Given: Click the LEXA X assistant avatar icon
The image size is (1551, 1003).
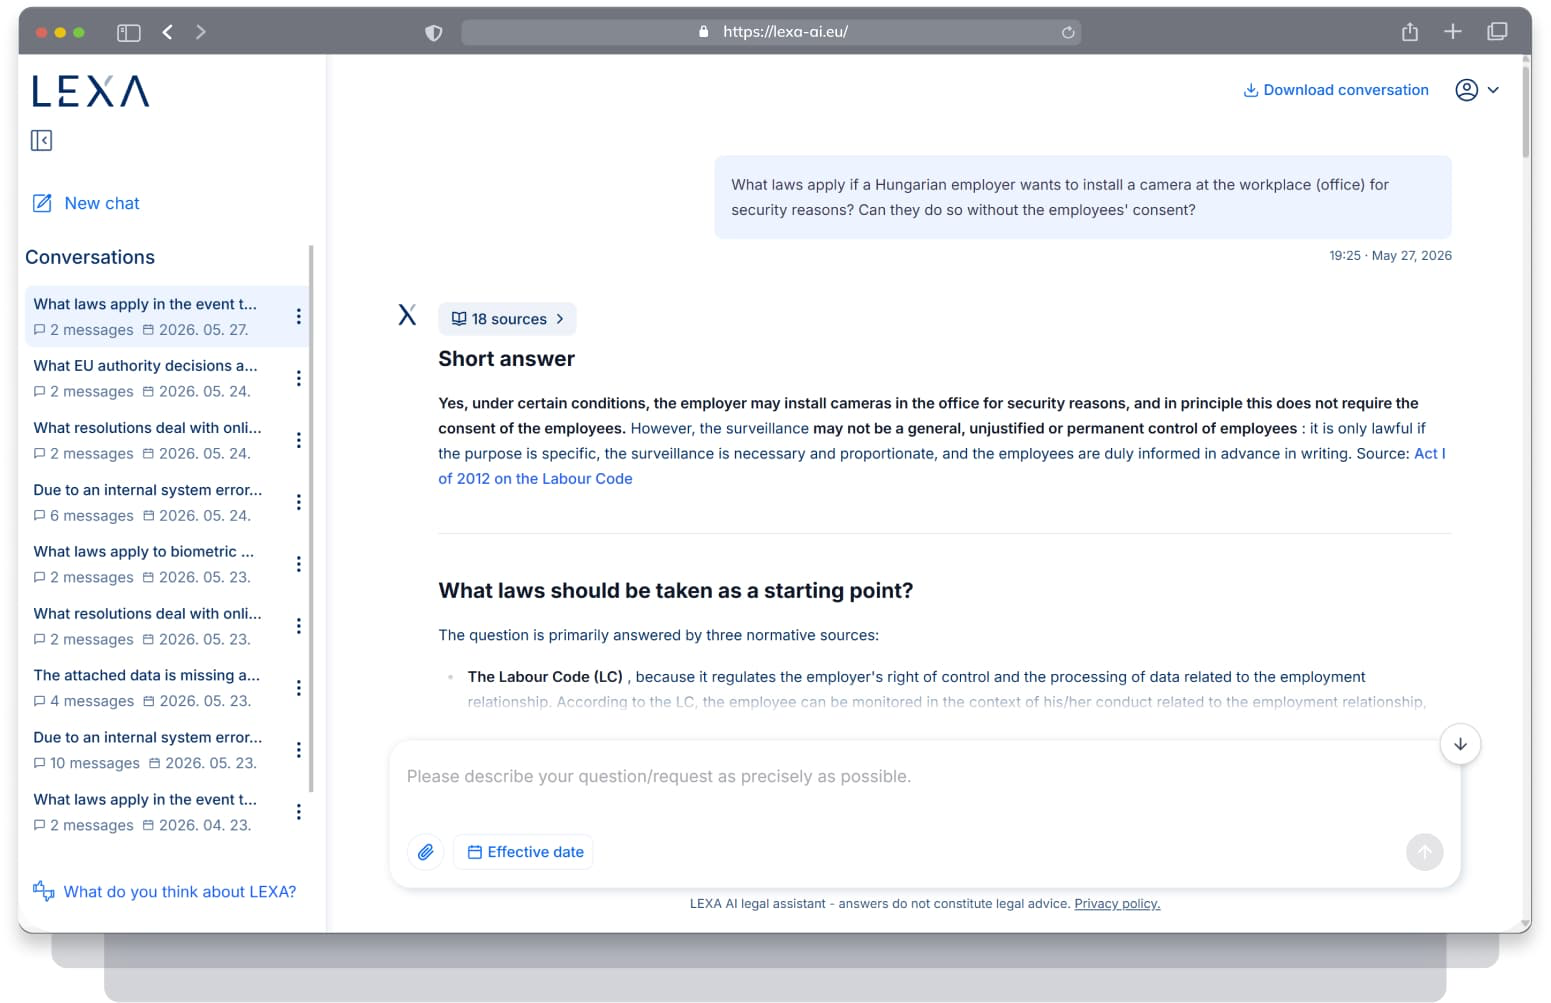Looking at the screenshot, I should [407, 316].
